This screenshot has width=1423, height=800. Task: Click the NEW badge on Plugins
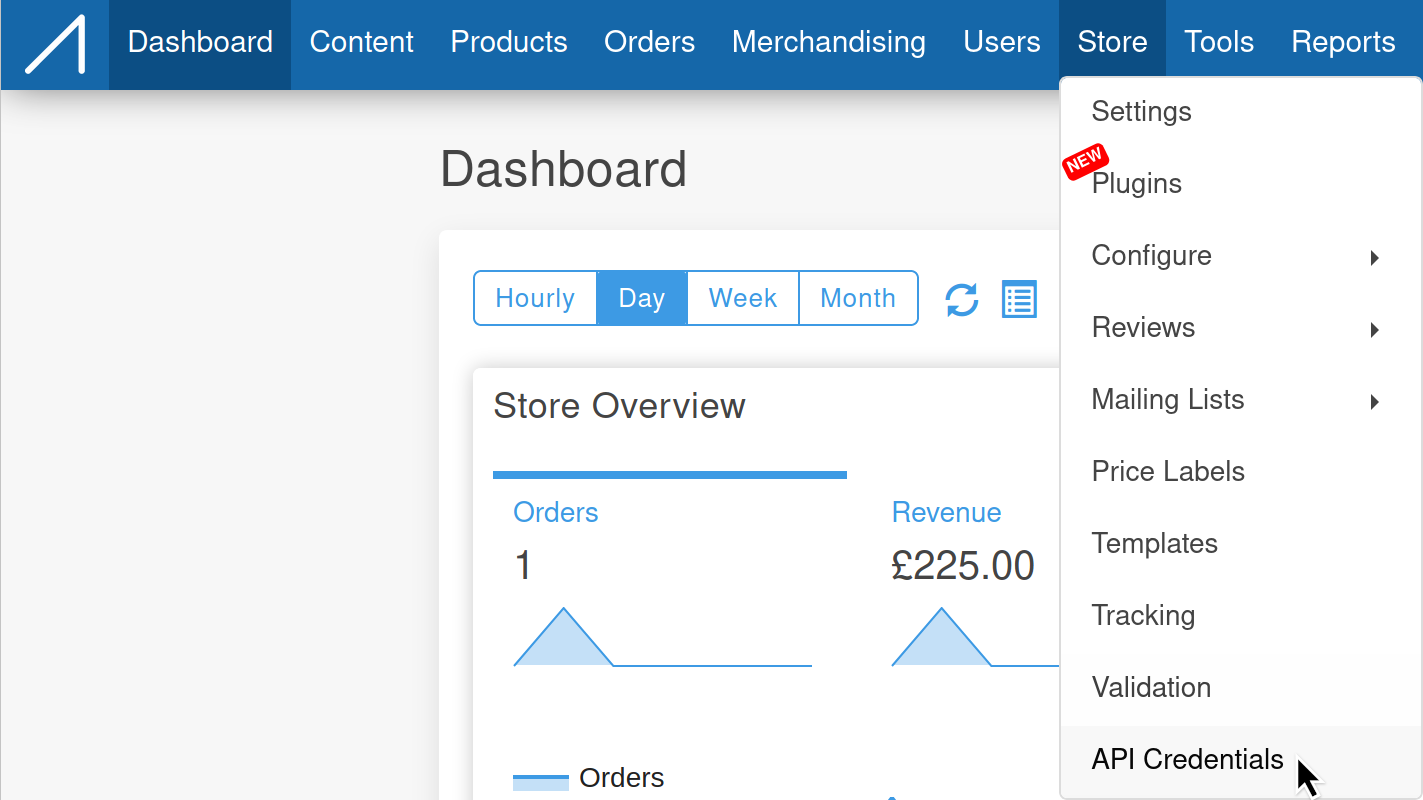pos(1085,161)
